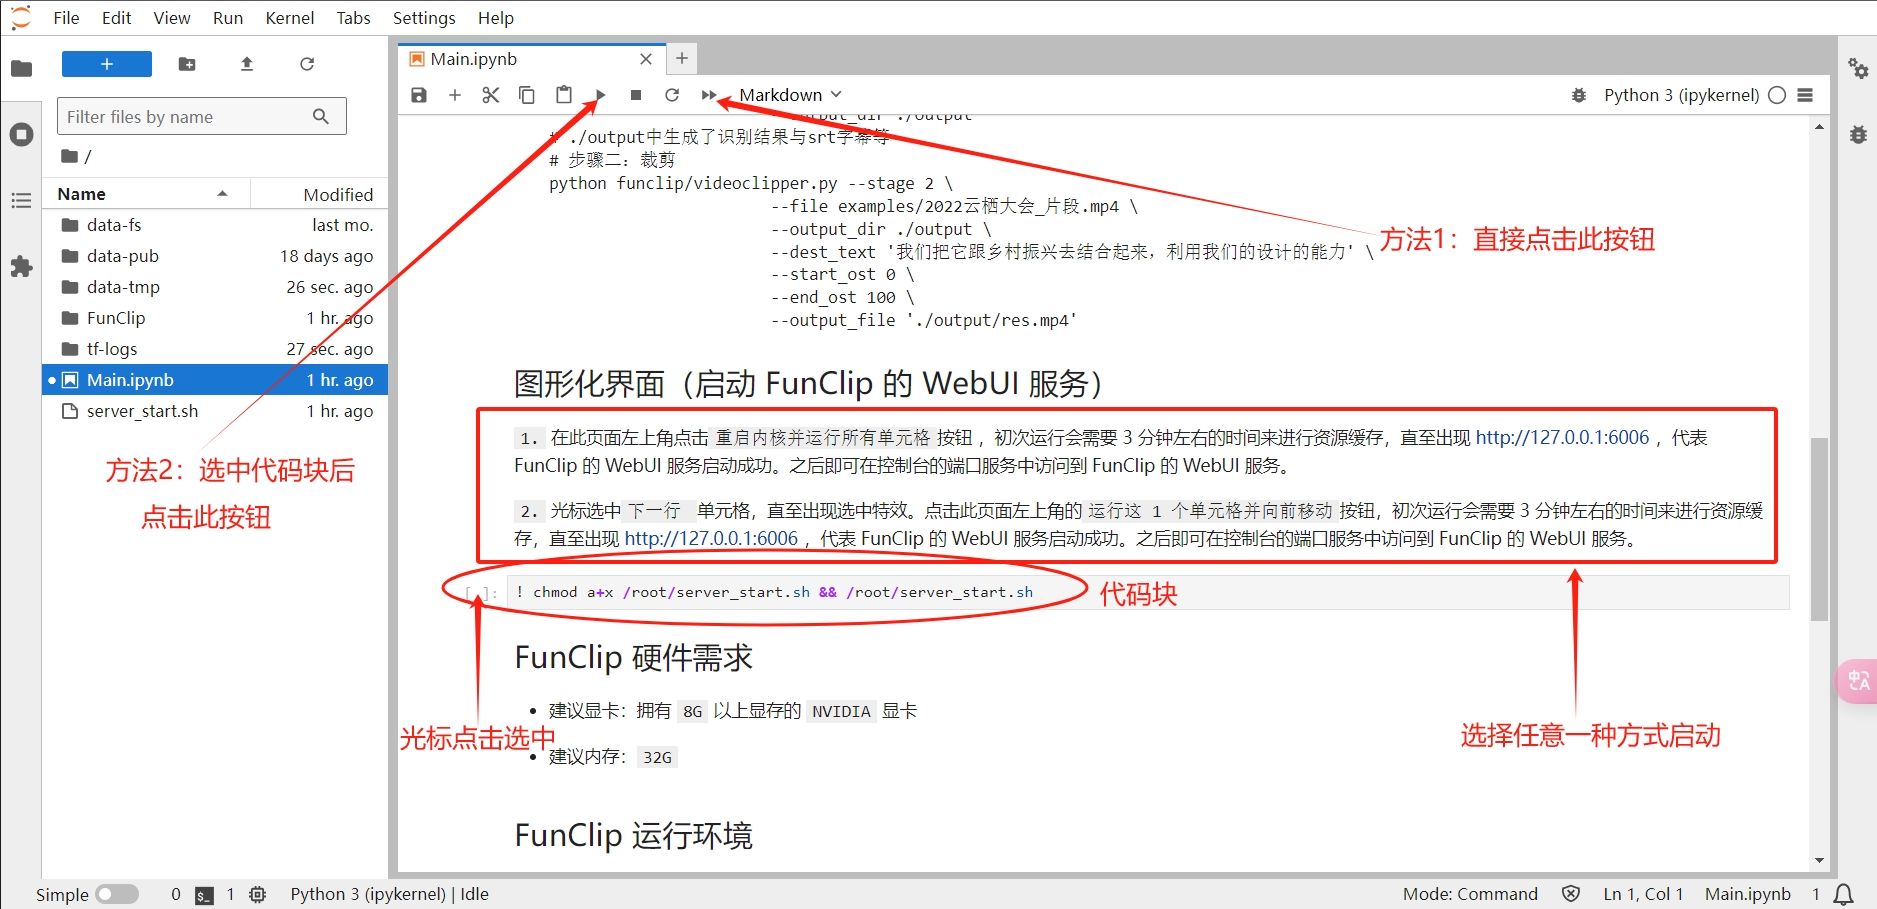Open the Extension Manager panel
Image resolution: width=1877 pixels, height=909 pixels.
21,267
